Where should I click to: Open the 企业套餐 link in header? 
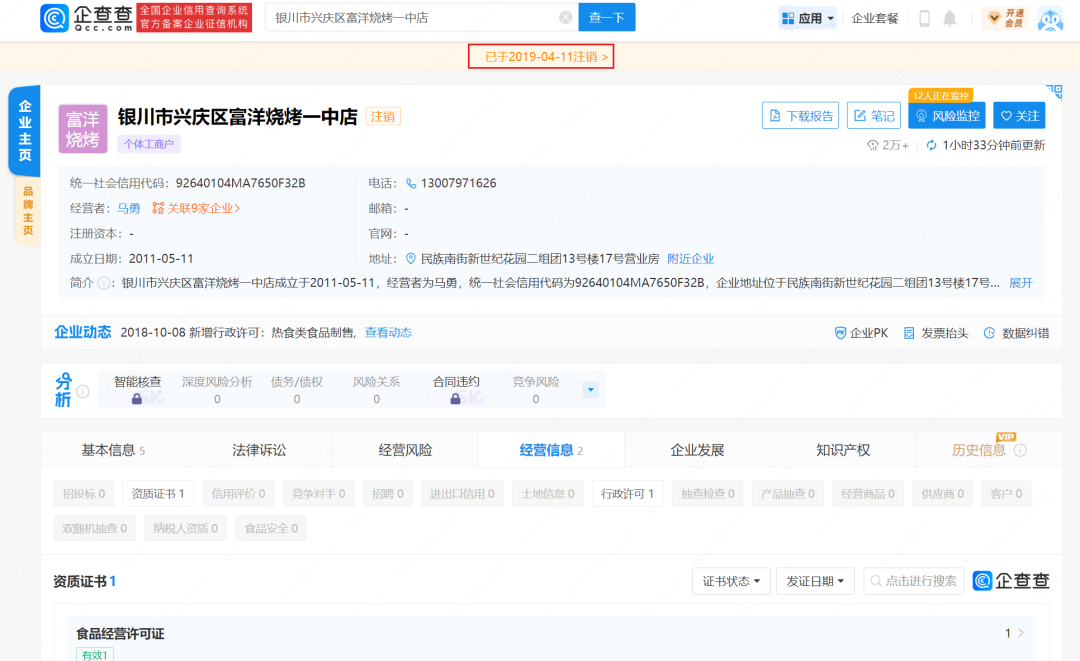coord(875,19)
